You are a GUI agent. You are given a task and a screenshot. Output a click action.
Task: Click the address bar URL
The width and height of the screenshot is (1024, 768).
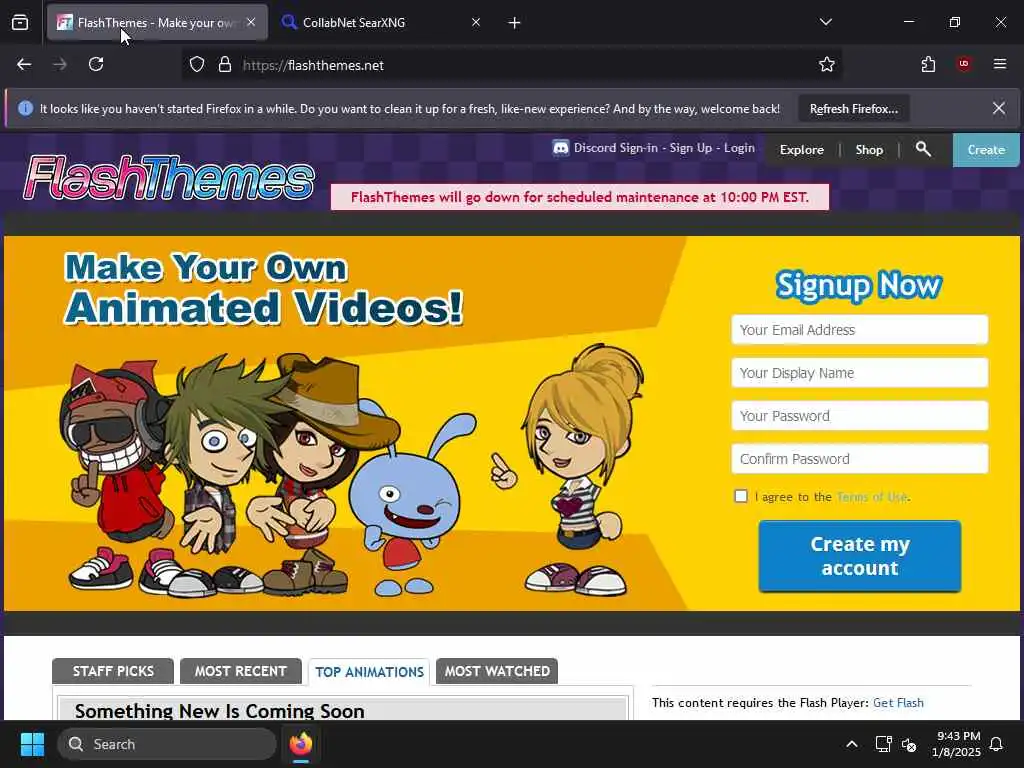click(x=313, y=65)
